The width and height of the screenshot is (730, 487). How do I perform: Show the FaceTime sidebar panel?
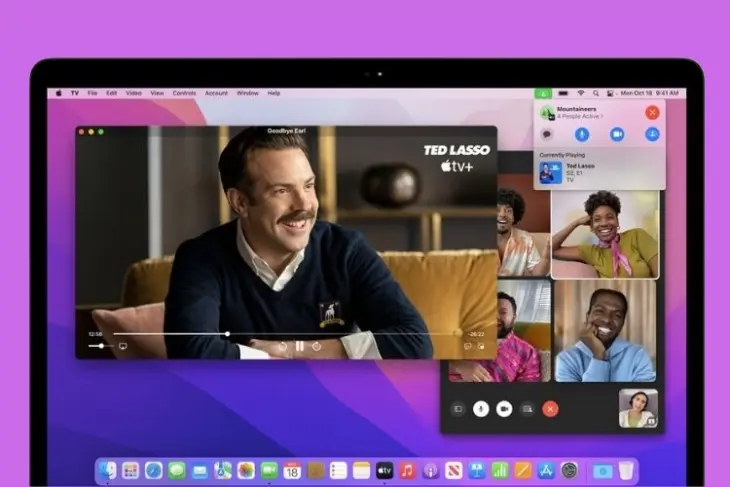coord(458,408)
